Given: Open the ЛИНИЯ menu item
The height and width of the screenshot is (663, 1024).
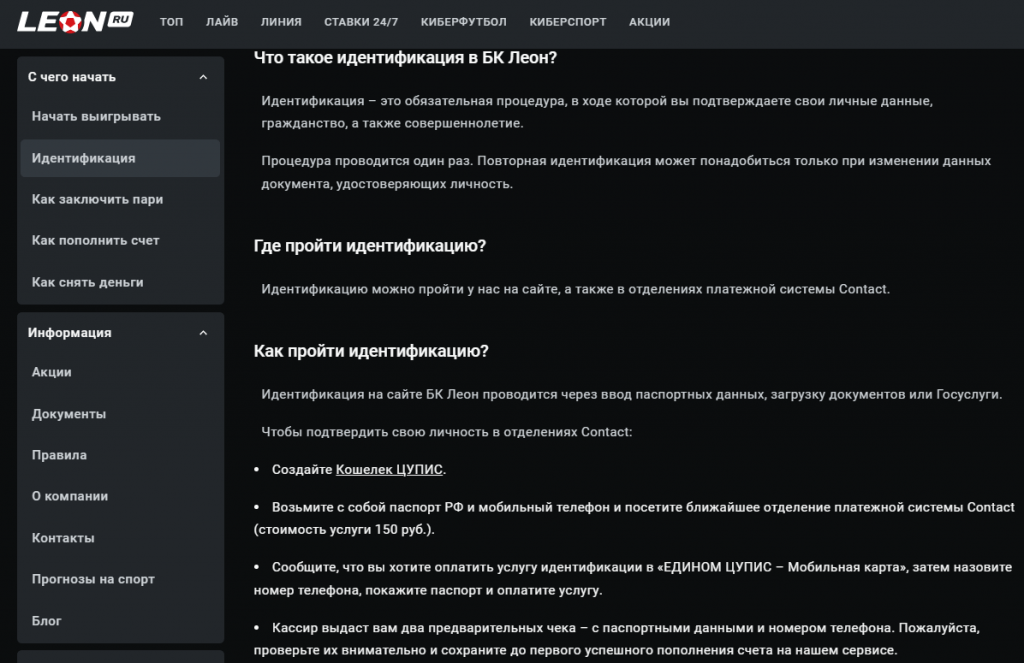Looking at the screenshot, I should (x=281, y=22).
